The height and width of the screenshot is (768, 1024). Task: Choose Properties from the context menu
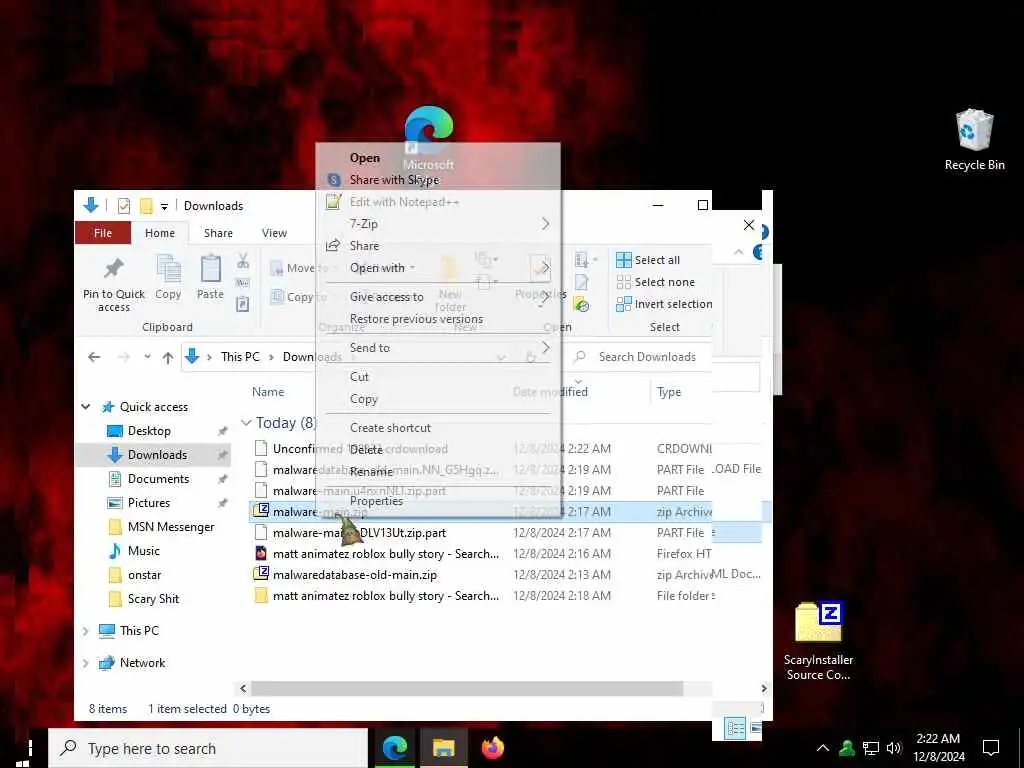point(438,501)
